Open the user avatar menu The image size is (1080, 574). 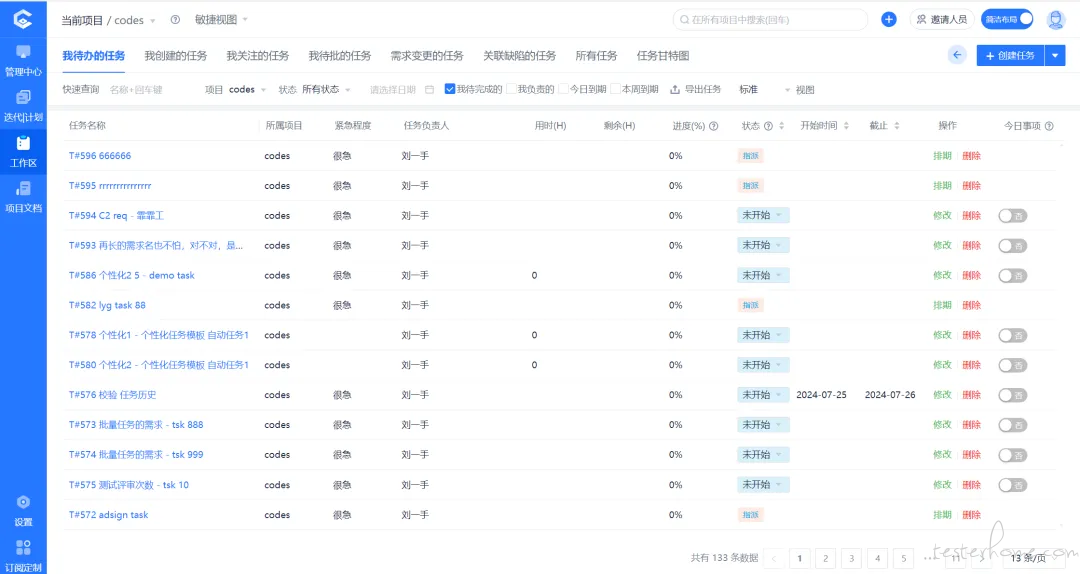tap(1055, 19)
